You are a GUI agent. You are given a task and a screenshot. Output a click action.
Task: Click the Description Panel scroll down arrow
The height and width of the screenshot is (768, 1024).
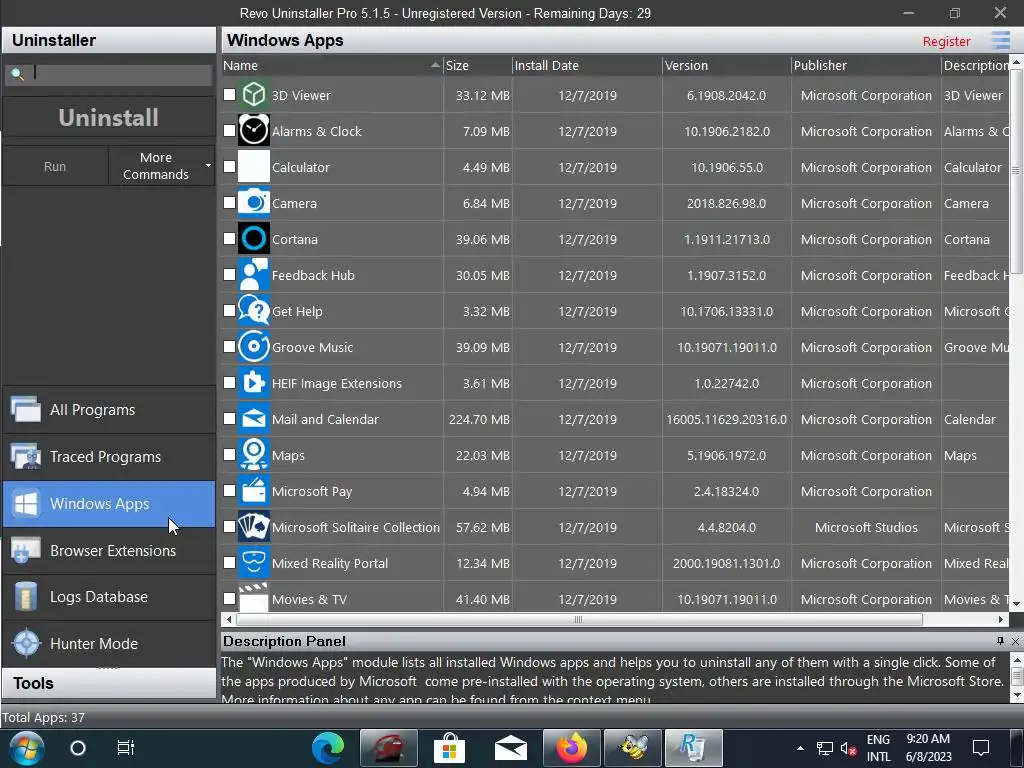[1016, 696]
